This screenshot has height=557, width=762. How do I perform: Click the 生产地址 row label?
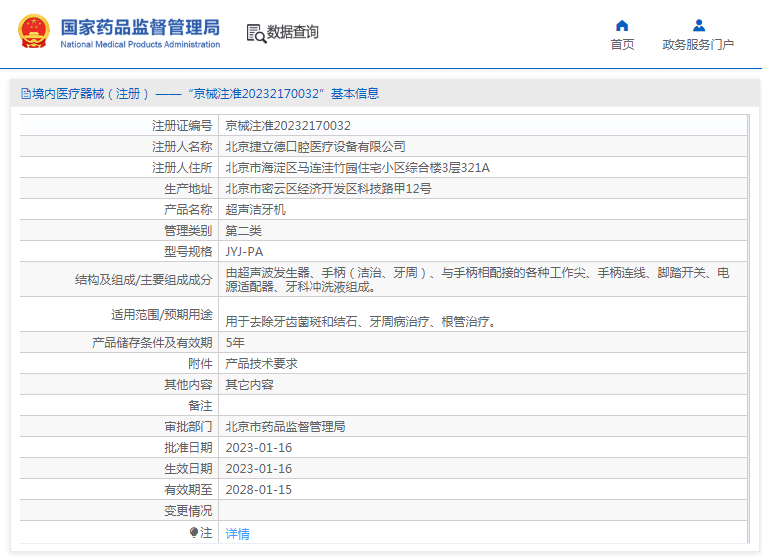(x=188, y=189)
